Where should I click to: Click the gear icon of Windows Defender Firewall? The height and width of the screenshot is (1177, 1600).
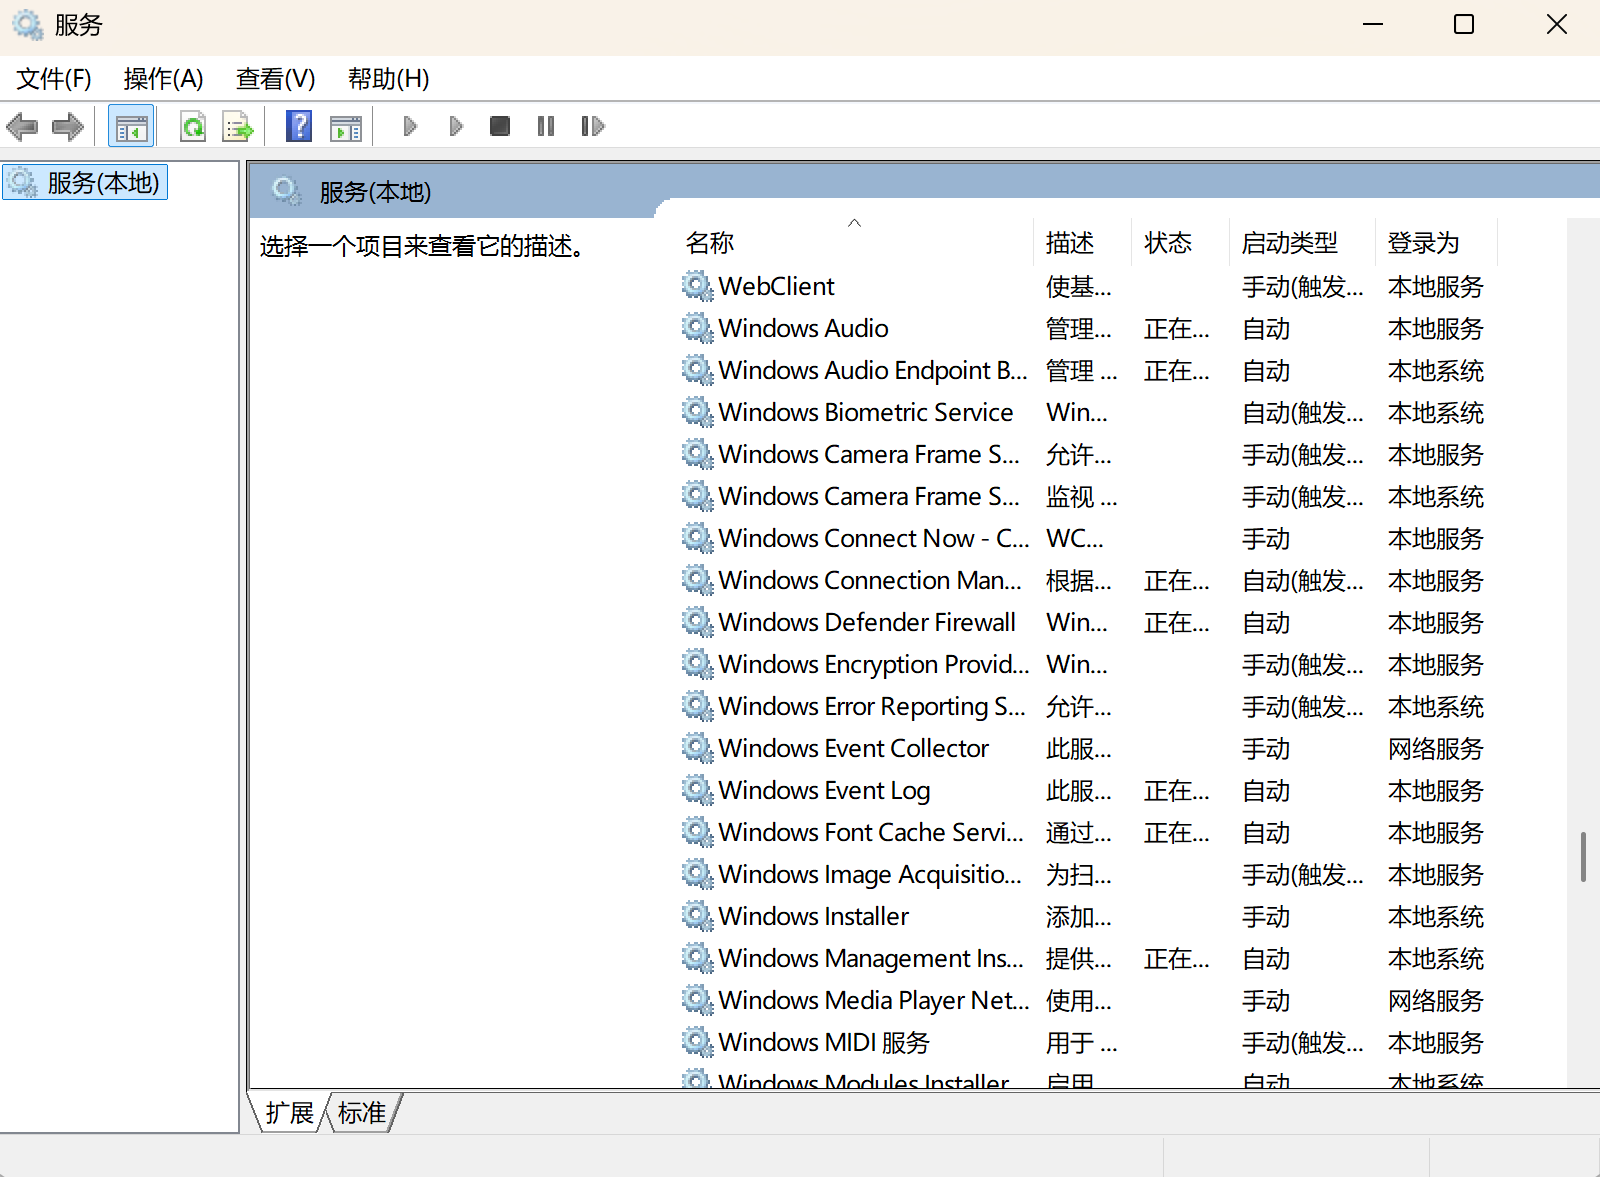point(698,622)
